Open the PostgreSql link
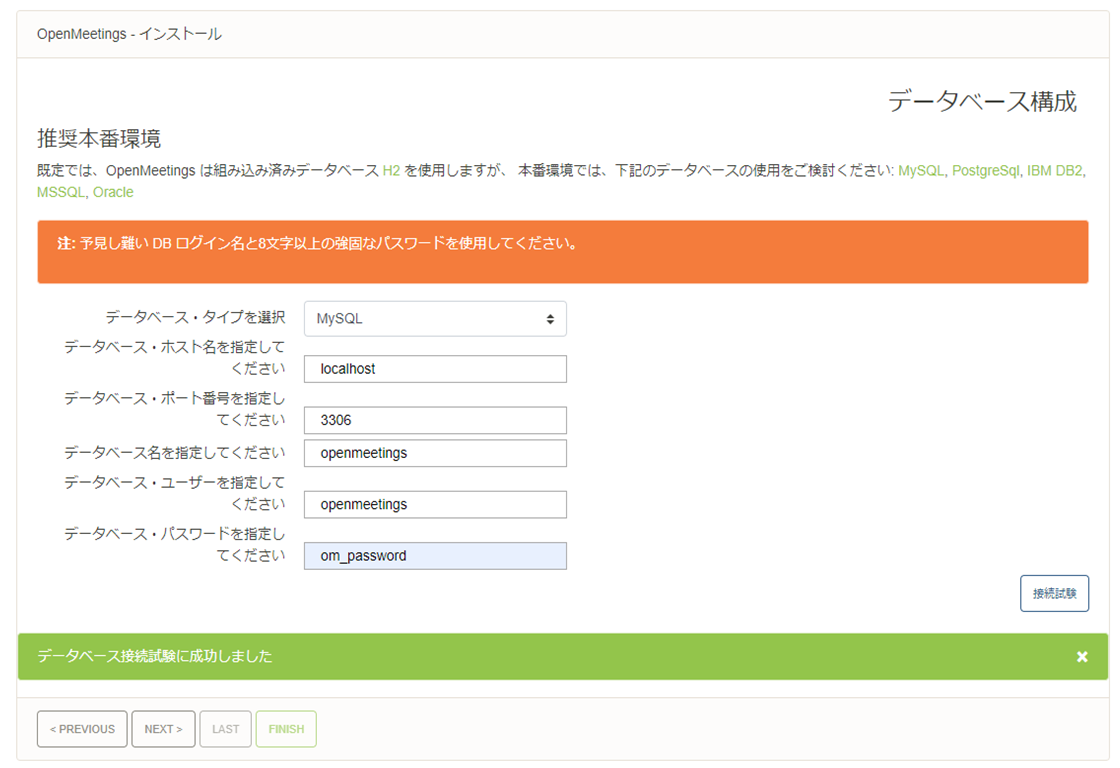1120x768 pixels. (x=985, y=171)
